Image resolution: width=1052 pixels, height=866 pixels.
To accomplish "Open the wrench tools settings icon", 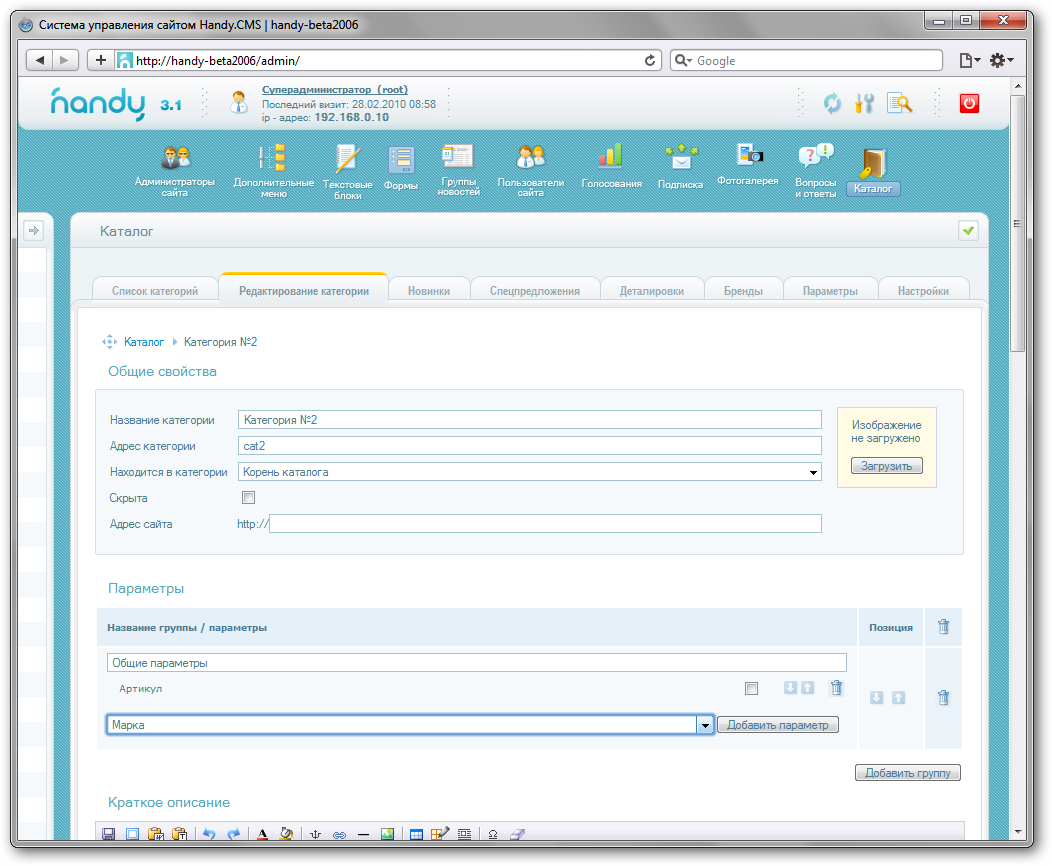I will pyautogui.click(x=864, y=102).
